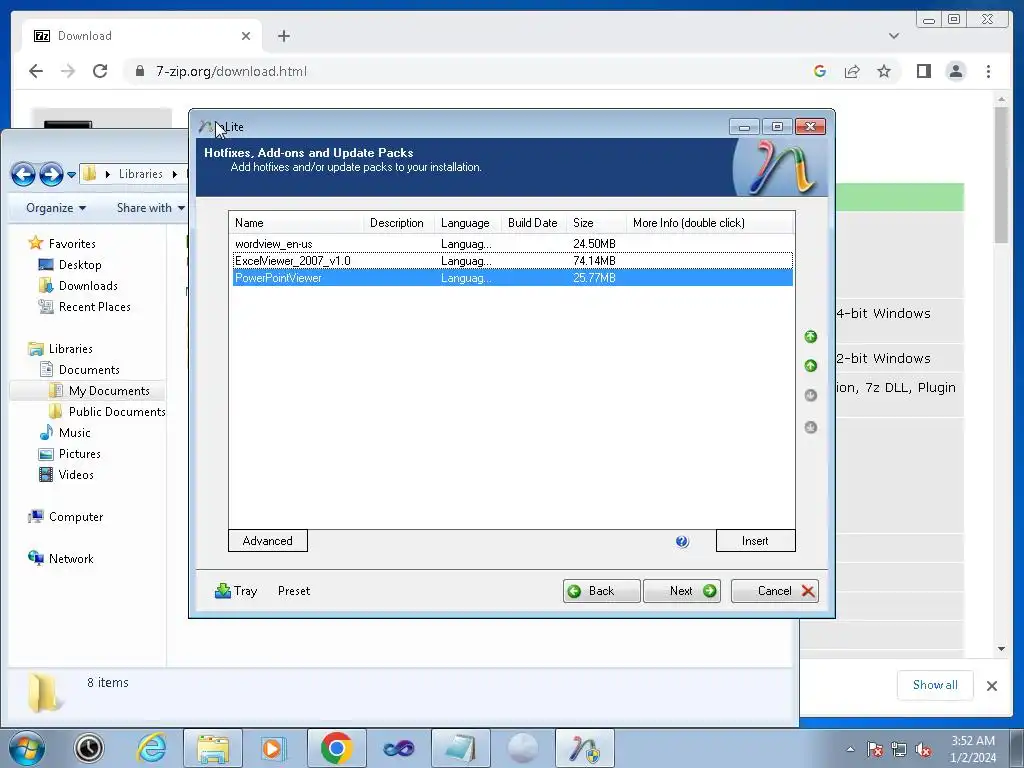The width and height of the screenshot is (1024, 768).
Task: Toggle Chrome side panel icon
Action: tap(923, 71)
